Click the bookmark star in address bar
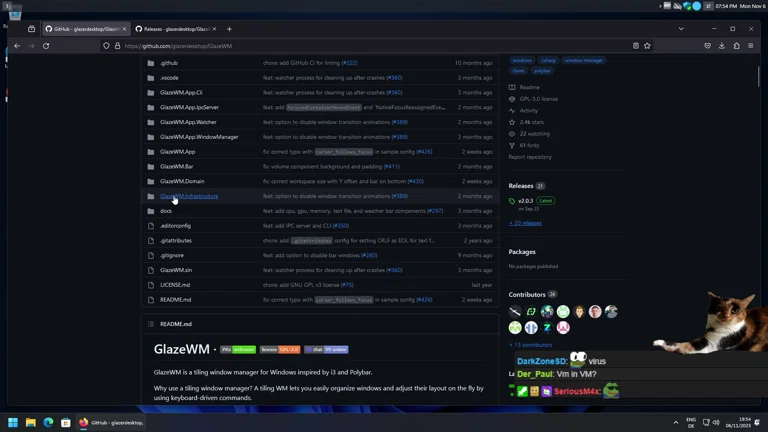Image resolution: width=768 pixels, height=432 pixels. [647, 46]
